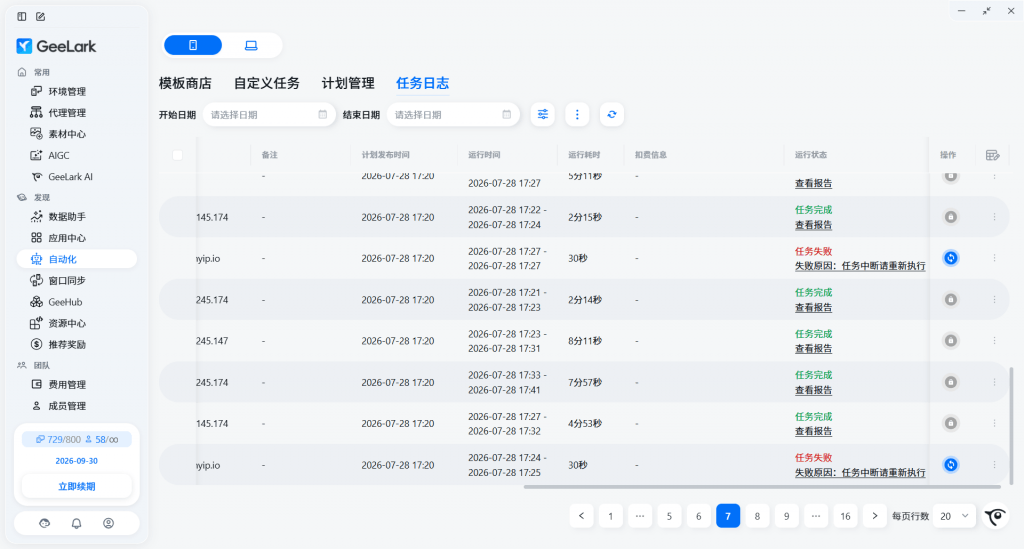Go to previous page arrow

click(x=581, y=516)
